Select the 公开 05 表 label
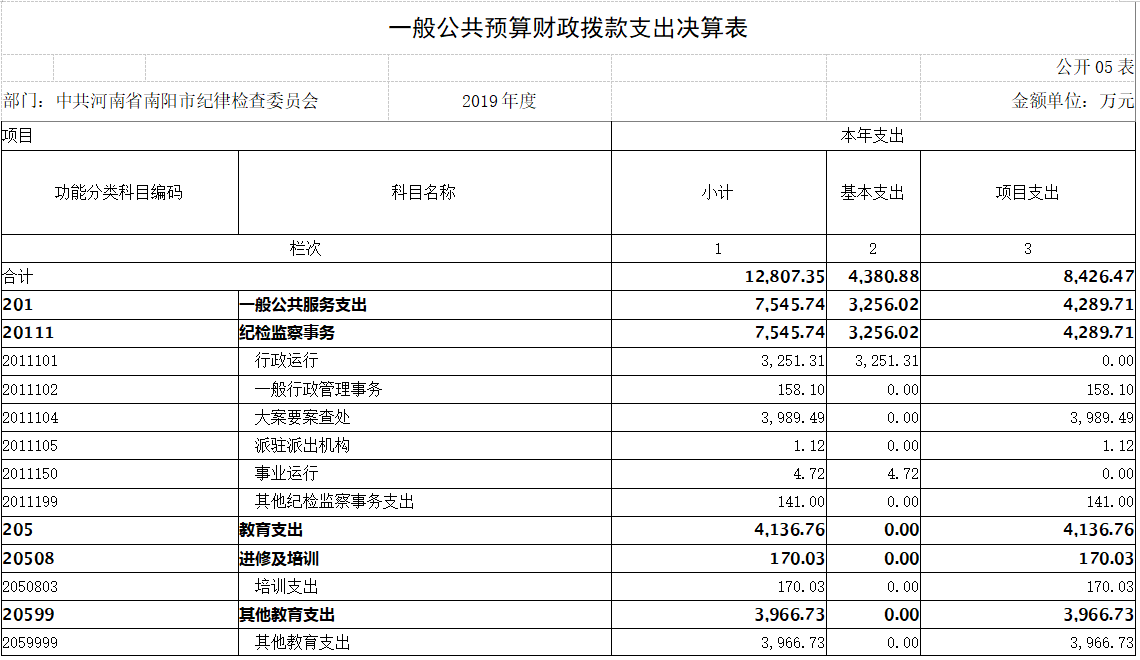The height and width of the screenshot is (660, 1140). point(1095,67)
